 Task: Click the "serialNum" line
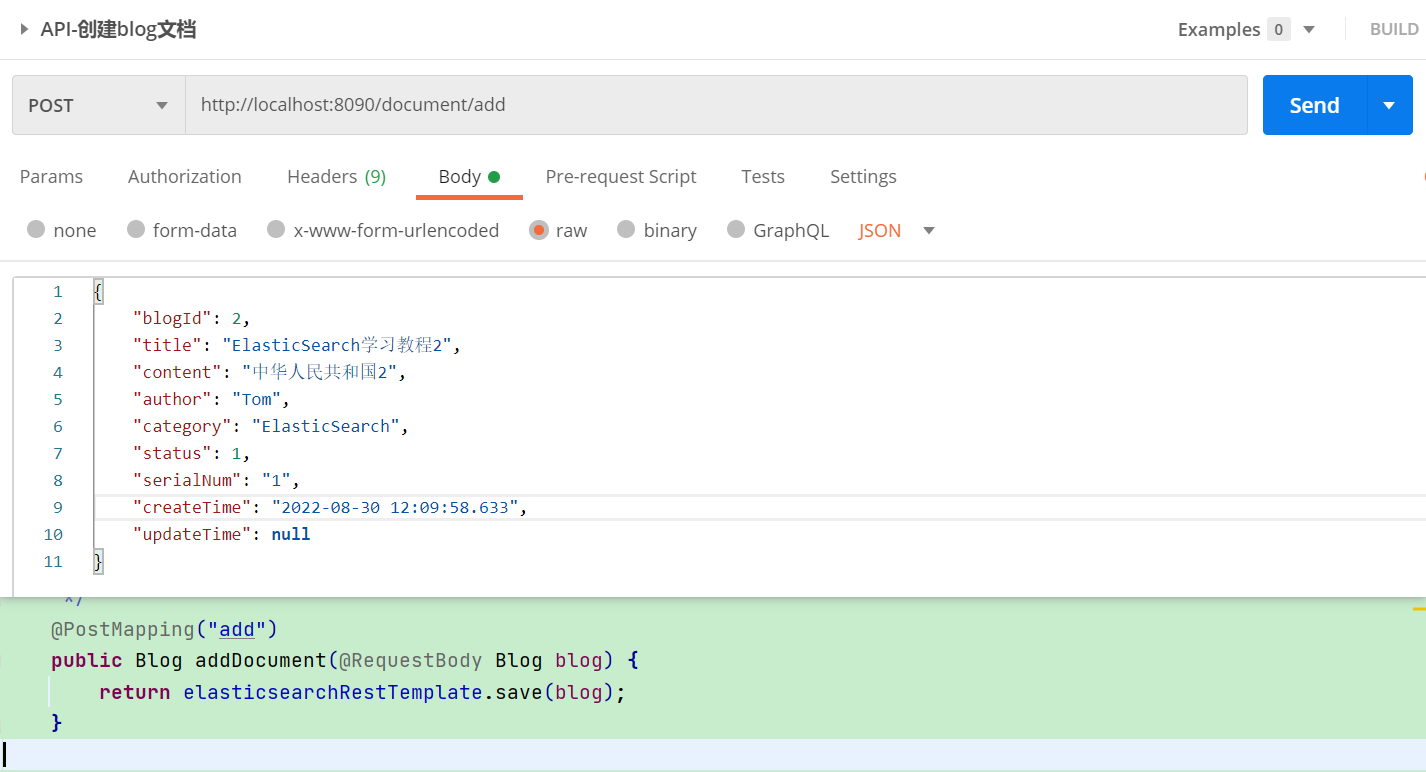tap(216, 480)
